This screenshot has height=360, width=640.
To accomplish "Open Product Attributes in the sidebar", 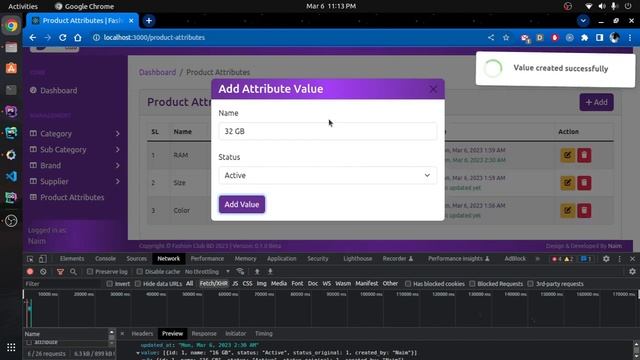I will coord(67,198).
